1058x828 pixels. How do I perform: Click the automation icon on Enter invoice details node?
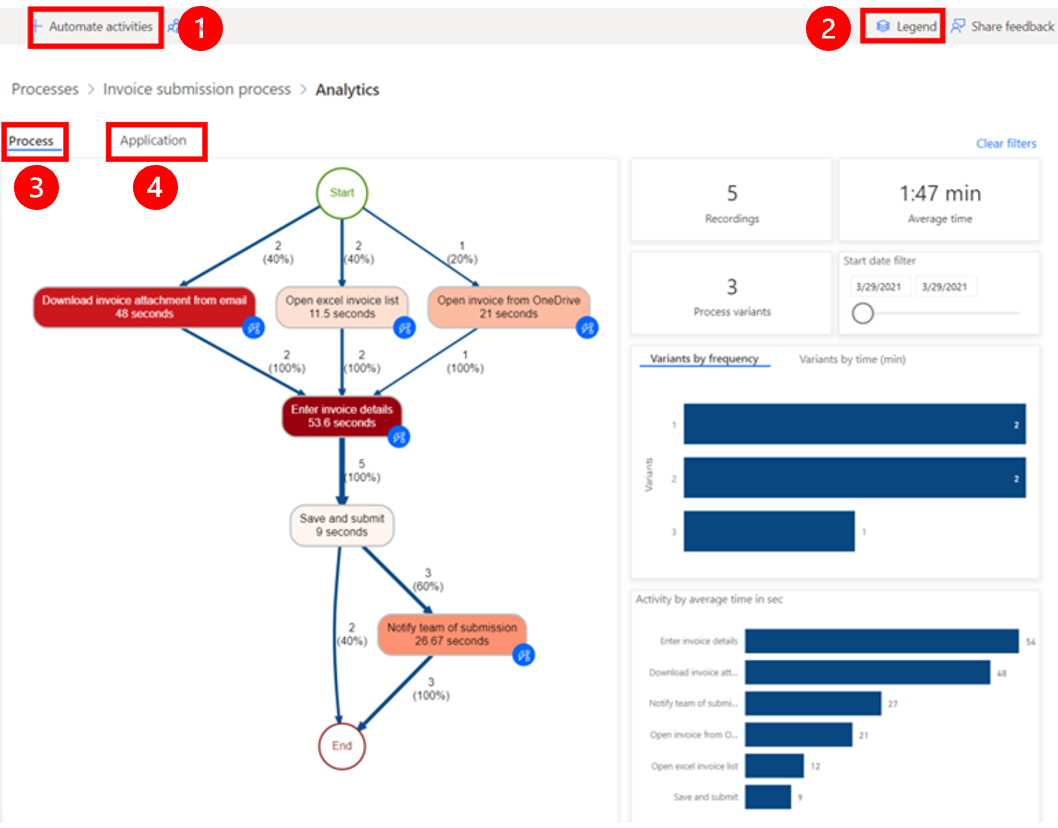[397, 437]
